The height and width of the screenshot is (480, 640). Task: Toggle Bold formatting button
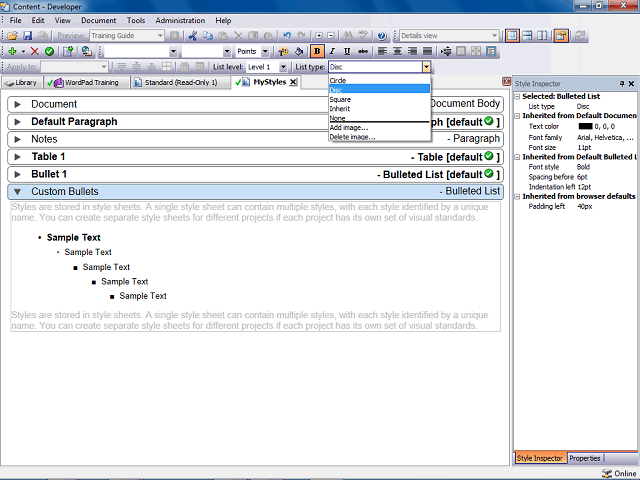point(317,51)
